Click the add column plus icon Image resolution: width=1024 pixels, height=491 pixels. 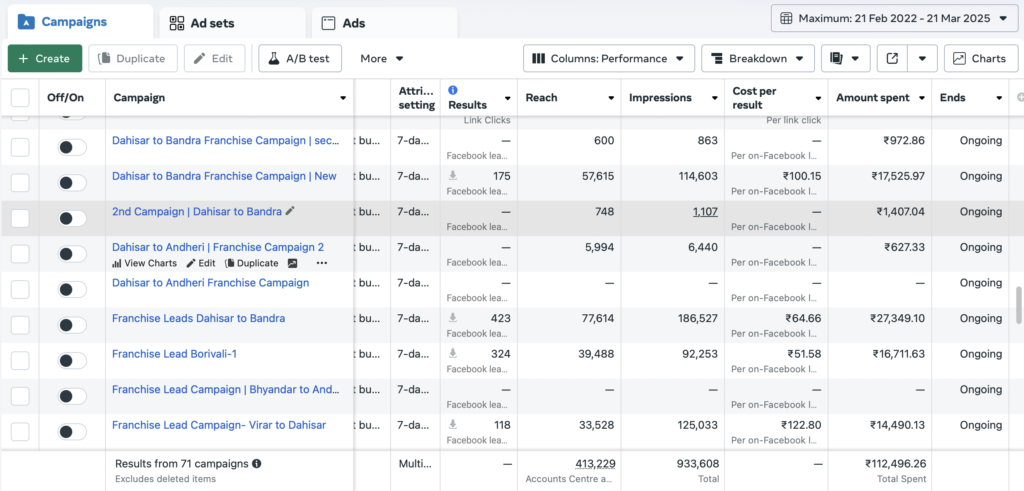[1020, 98]
